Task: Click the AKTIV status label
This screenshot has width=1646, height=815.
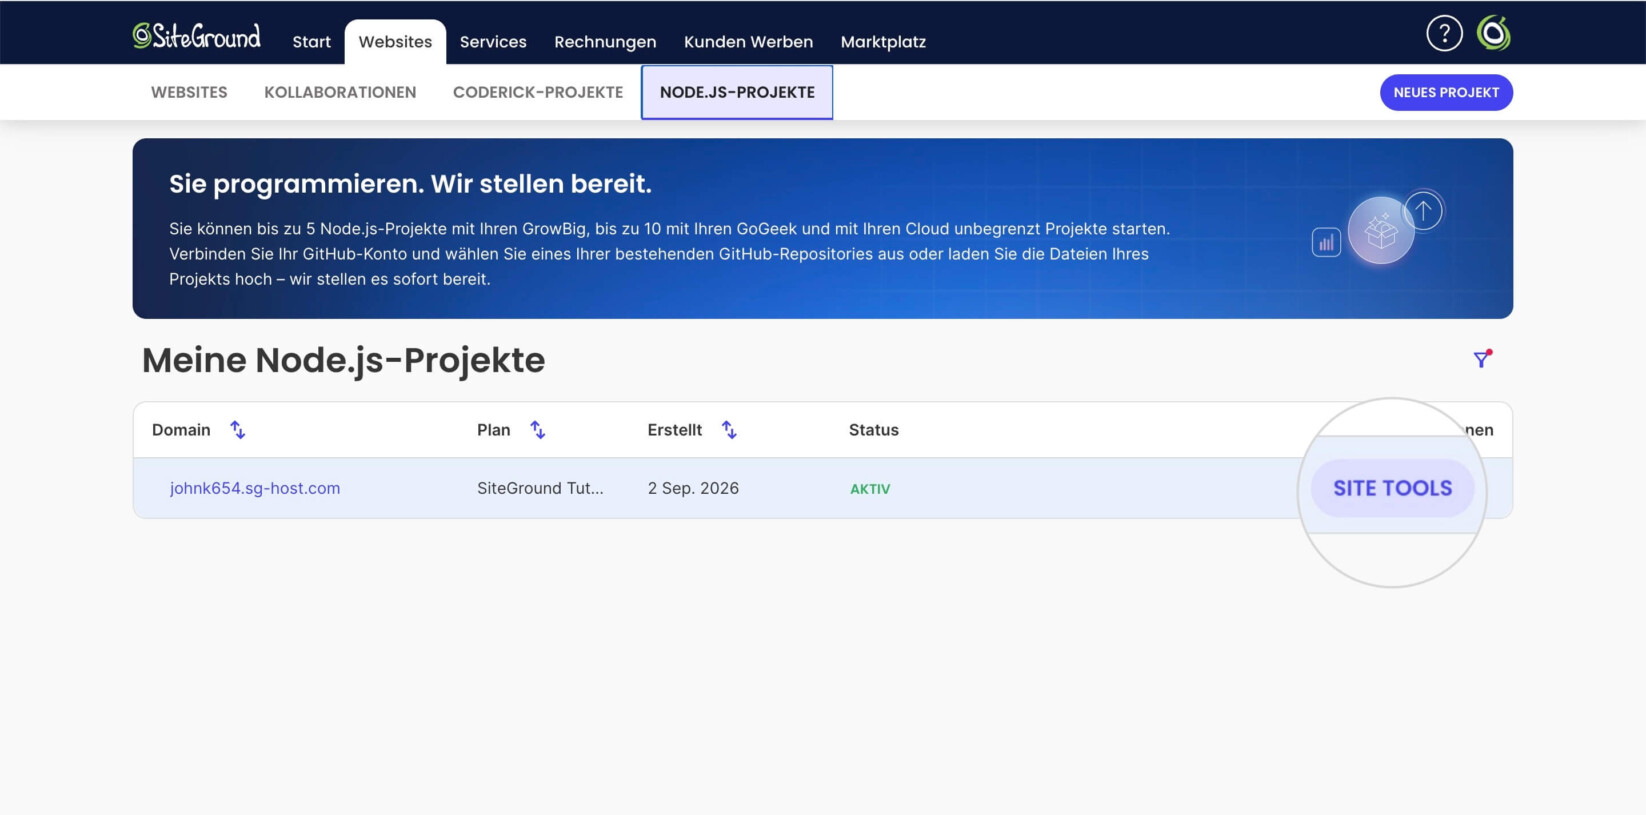Action: pyautogui.click(x=870, y=489)
